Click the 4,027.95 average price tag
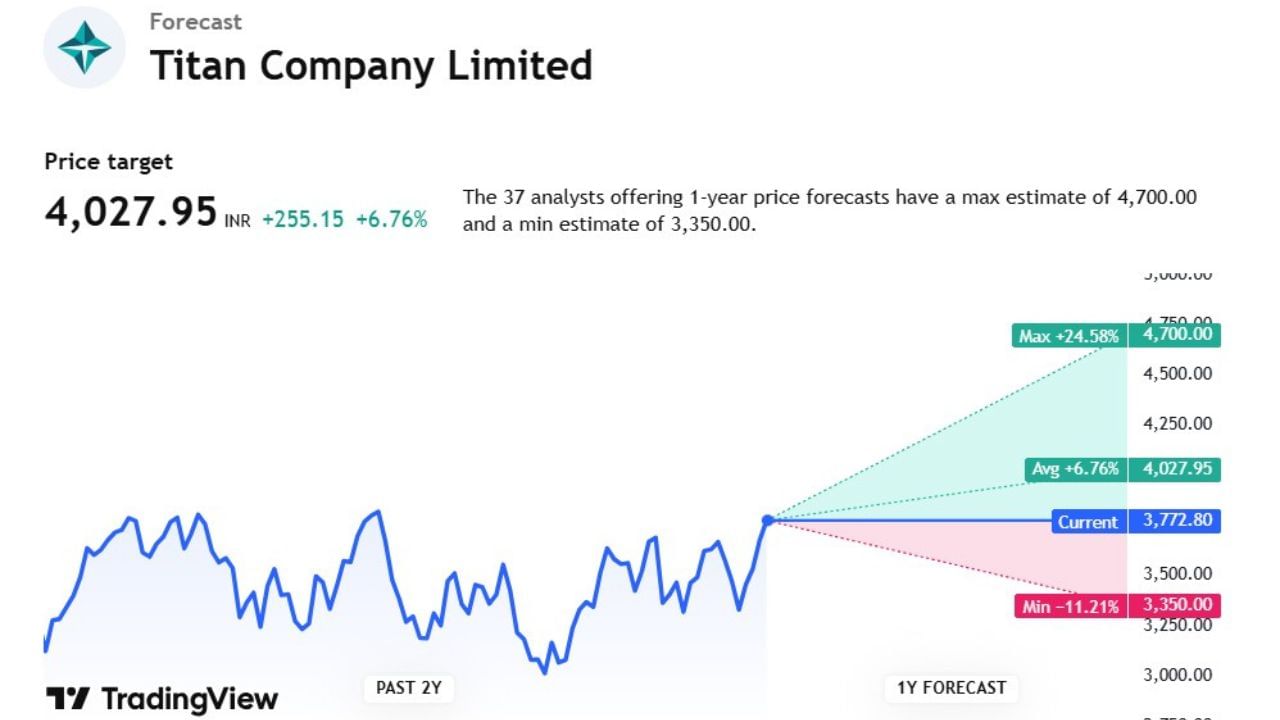 pos(1175,468)
